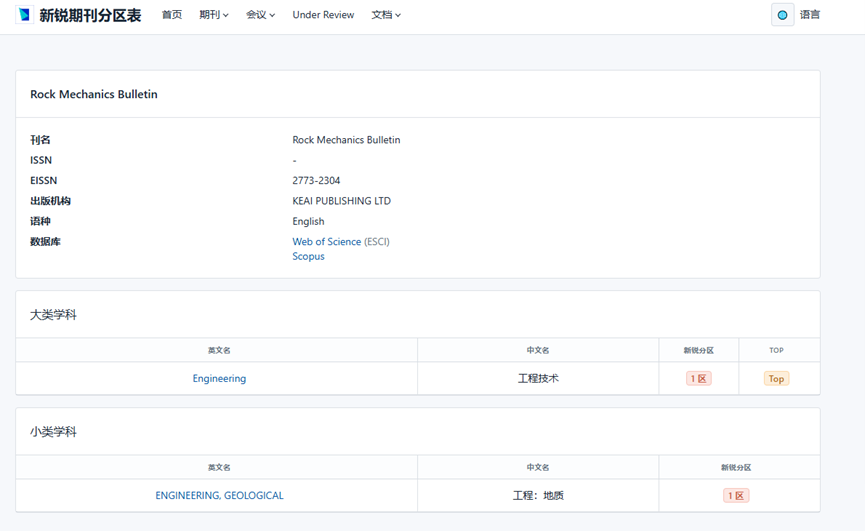Viewport: 865px width, 531px height.
Task: Toggle the round theme icon beside 语言
Action: (x=782, y=15)
